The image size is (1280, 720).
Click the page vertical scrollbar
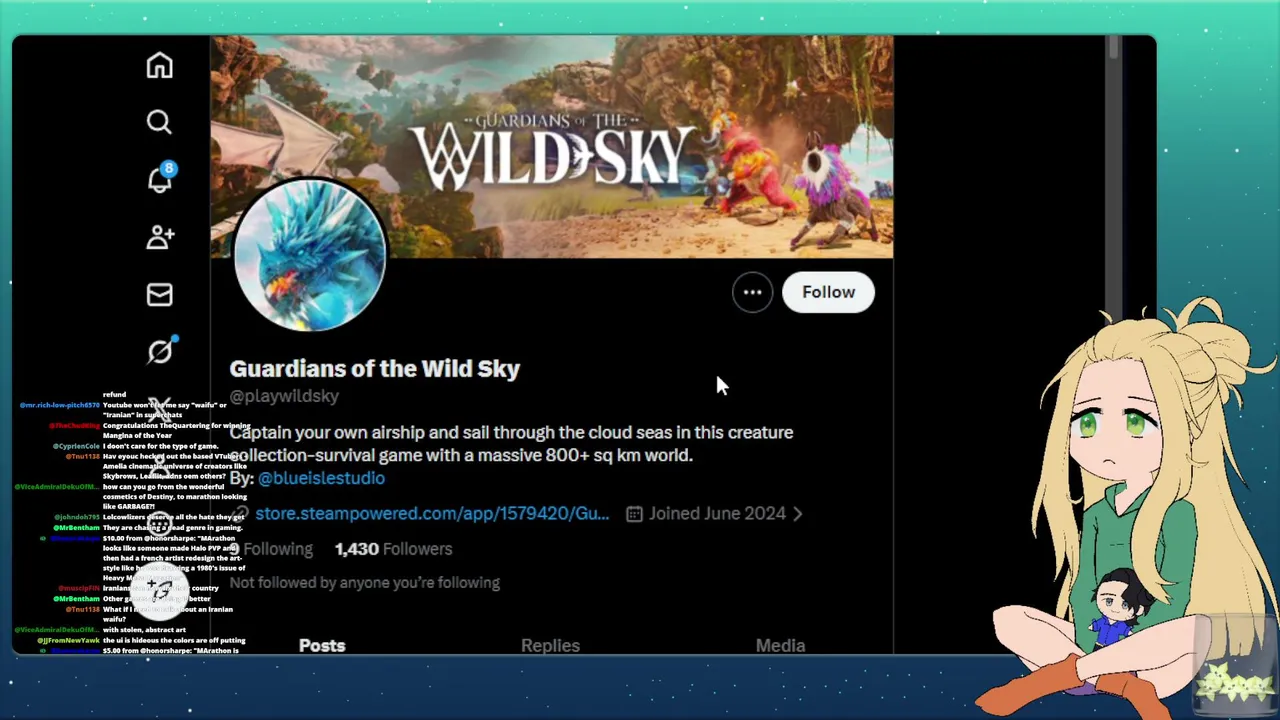click(x=1112, y=180)
